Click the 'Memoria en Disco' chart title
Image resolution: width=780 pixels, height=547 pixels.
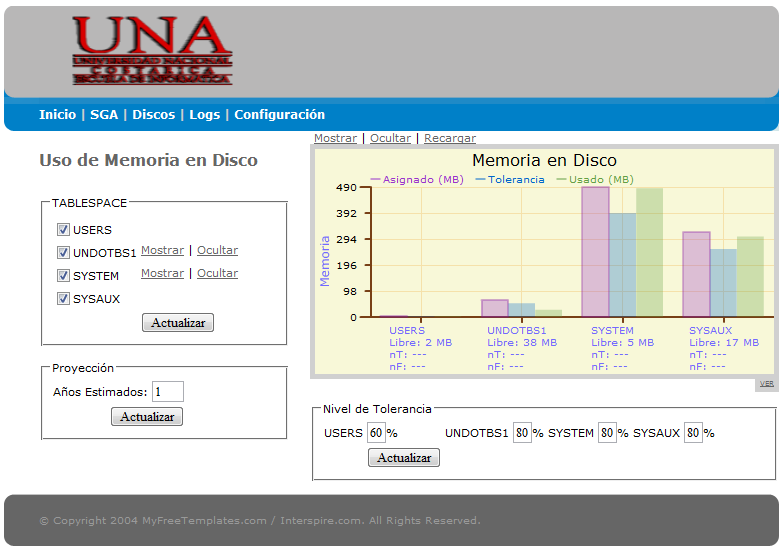pos(544,160)
